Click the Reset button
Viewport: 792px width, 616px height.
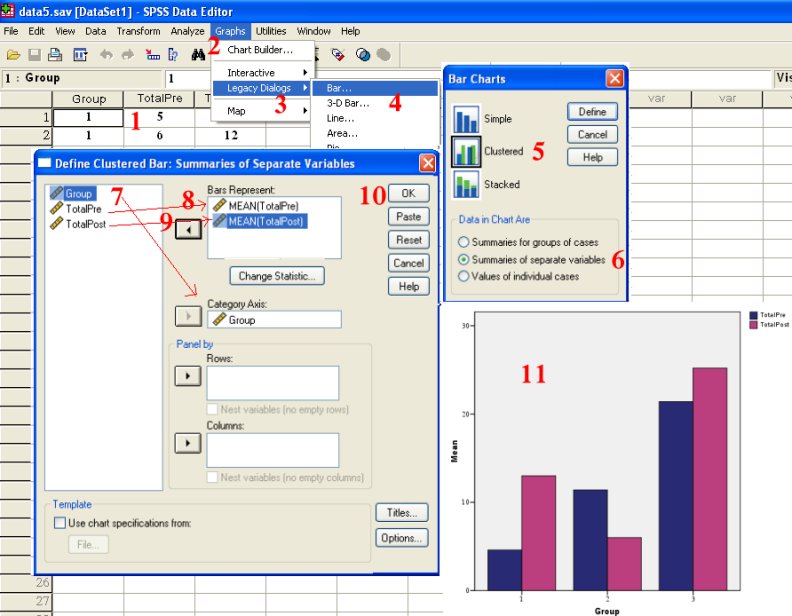pos(409,240)
